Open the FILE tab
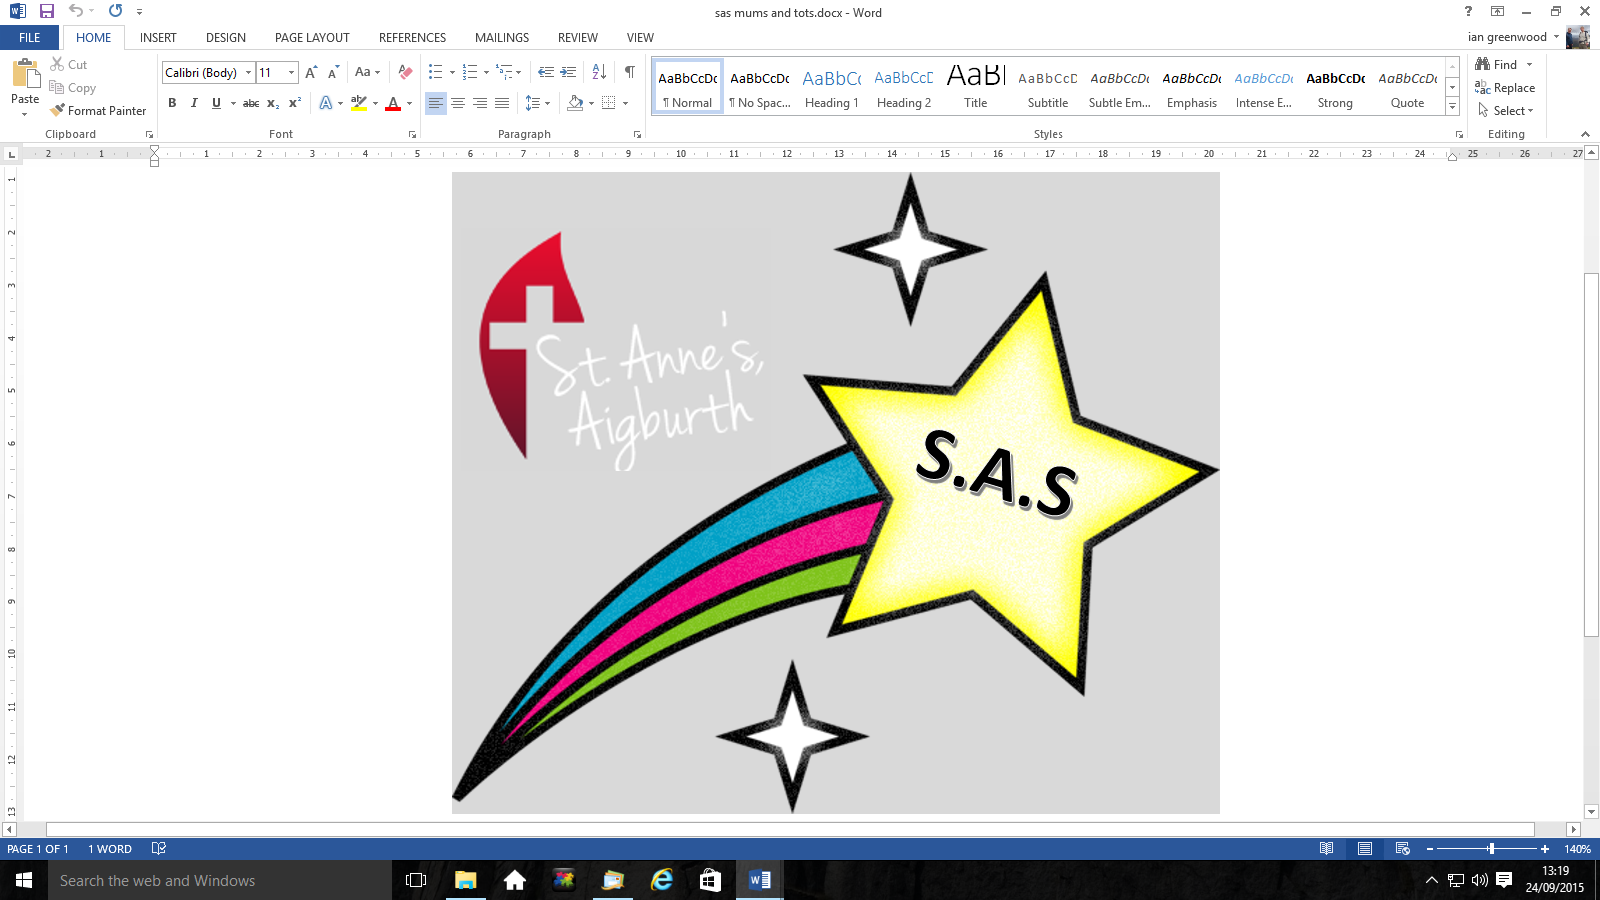Viewport: 1600px width, 900px height. (30, 38)
